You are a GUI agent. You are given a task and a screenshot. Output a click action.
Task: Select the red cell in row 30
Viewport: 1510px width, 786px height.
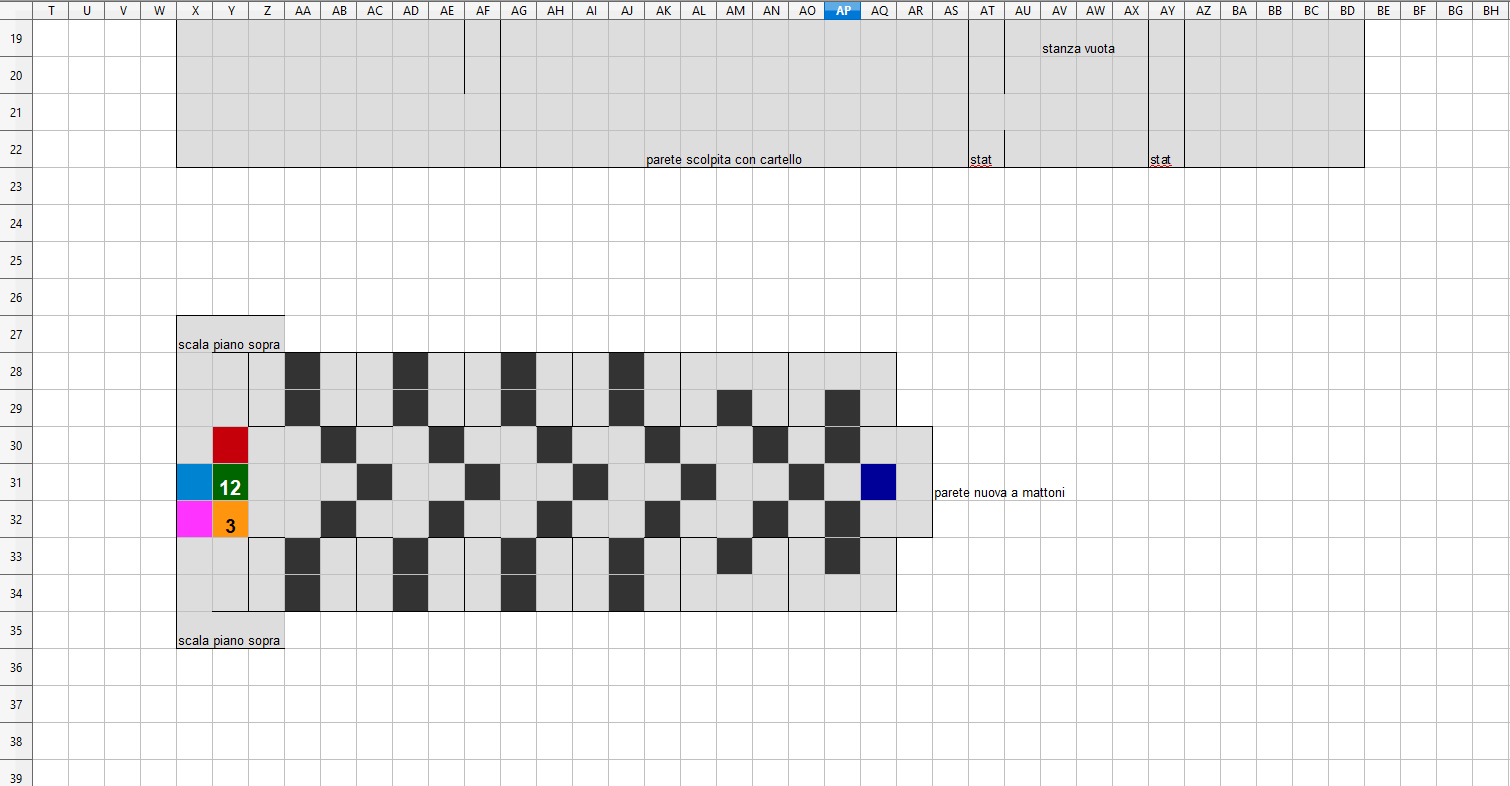pos(230,445)
